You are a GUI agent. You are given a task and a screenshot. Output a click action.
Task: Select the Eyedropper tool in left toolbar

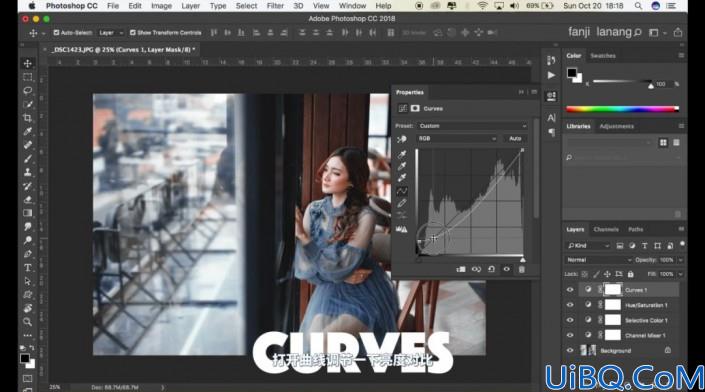pos(28,131)
